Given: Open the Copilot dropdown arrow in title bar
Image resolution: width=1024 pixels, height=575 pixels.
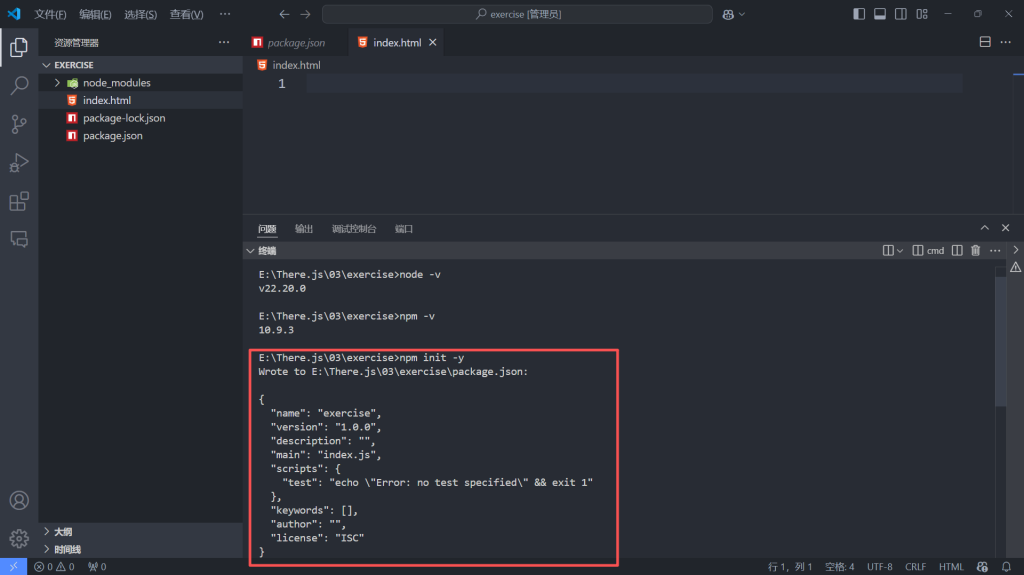Looking at the screenshot, I should coord(742,15).
